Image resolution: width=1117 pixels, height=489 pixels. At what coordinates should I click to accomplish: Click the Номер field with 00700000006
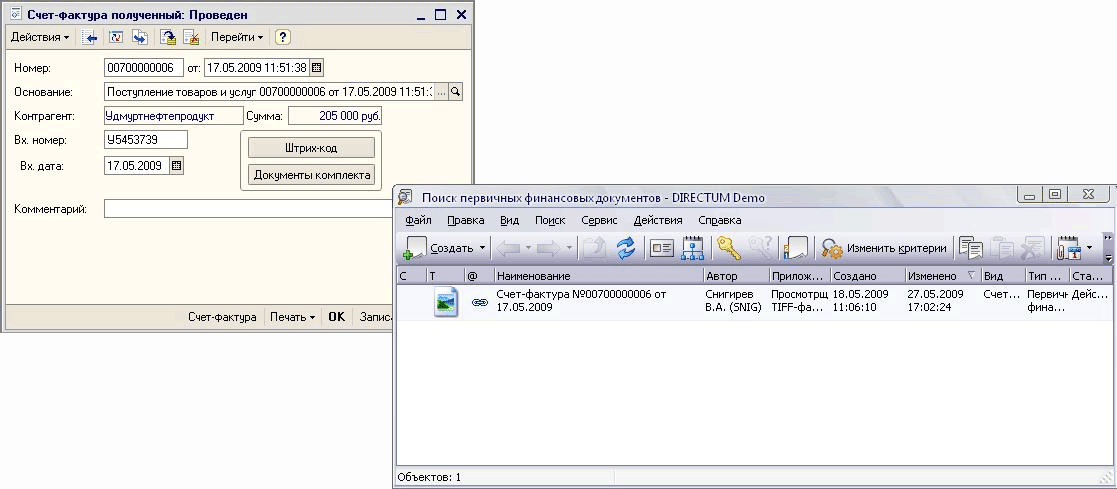point(144,68)
